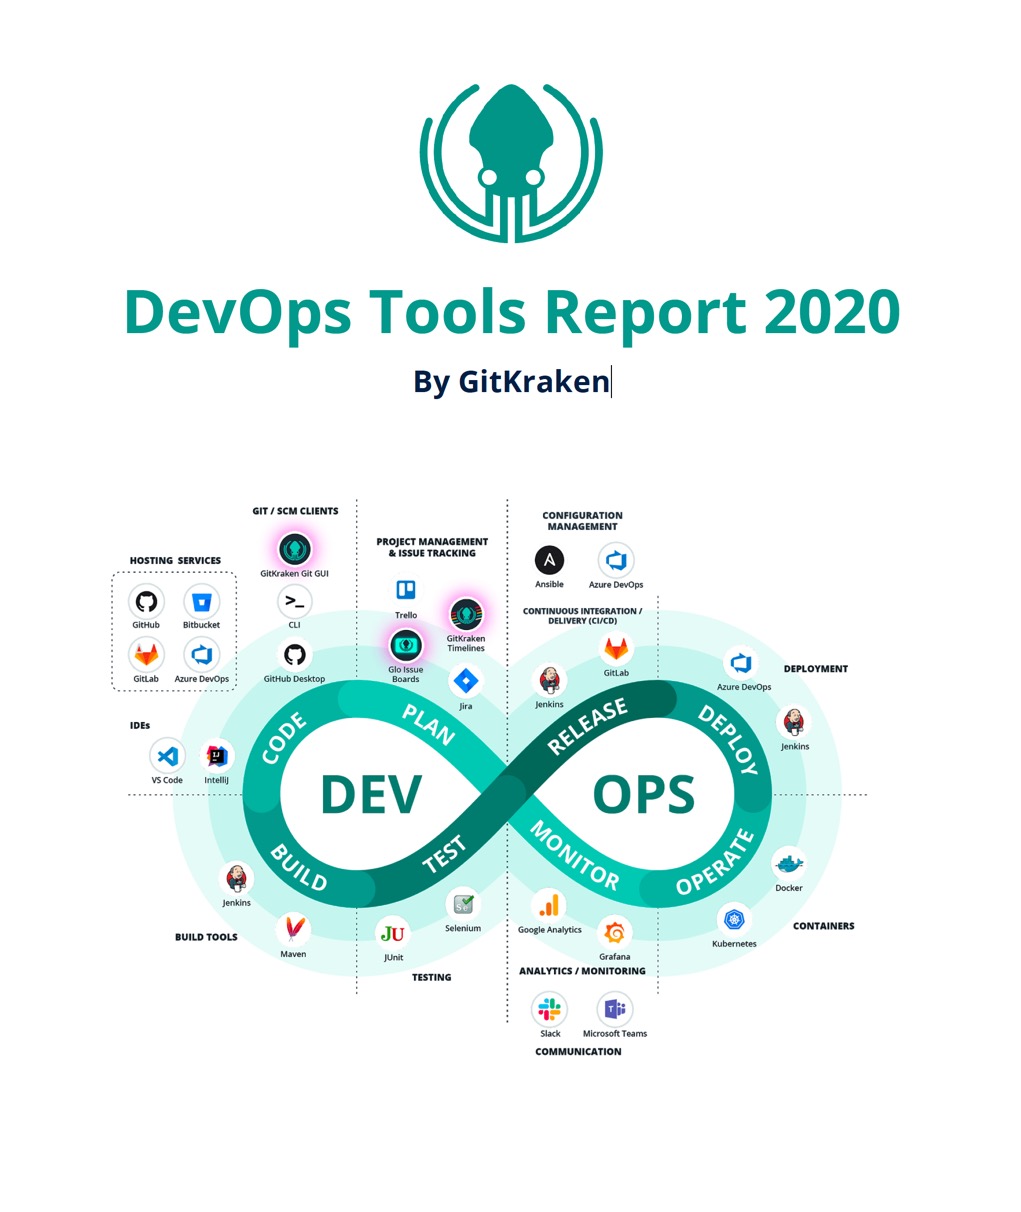1021x1212 pixels.
Task: Click Azure DevOps icon beside Deployment heading
Action: click(x=742, y=663)
